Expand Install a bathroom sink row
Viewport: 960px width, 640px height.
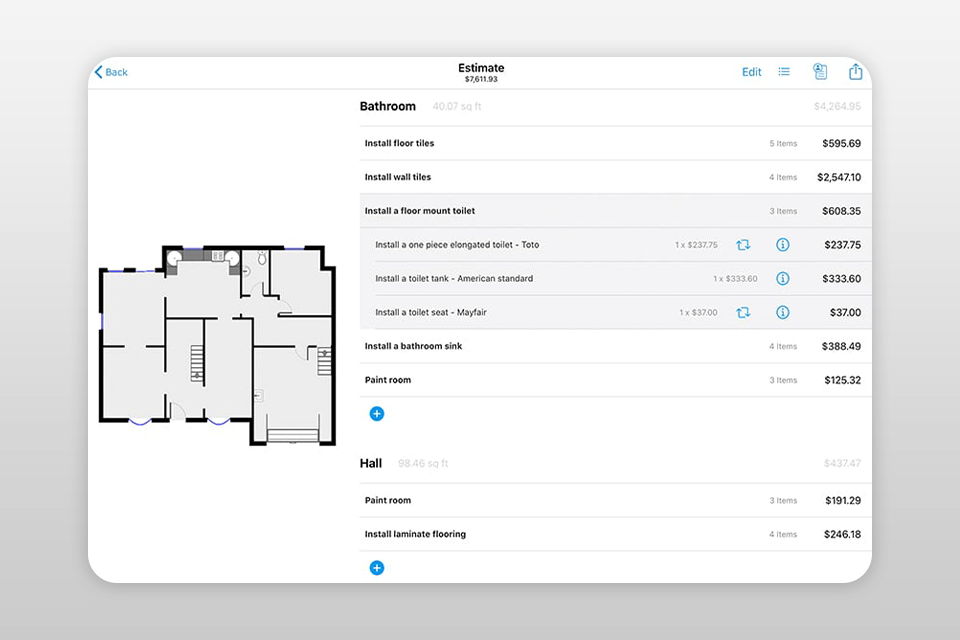[x=615, y=346]
